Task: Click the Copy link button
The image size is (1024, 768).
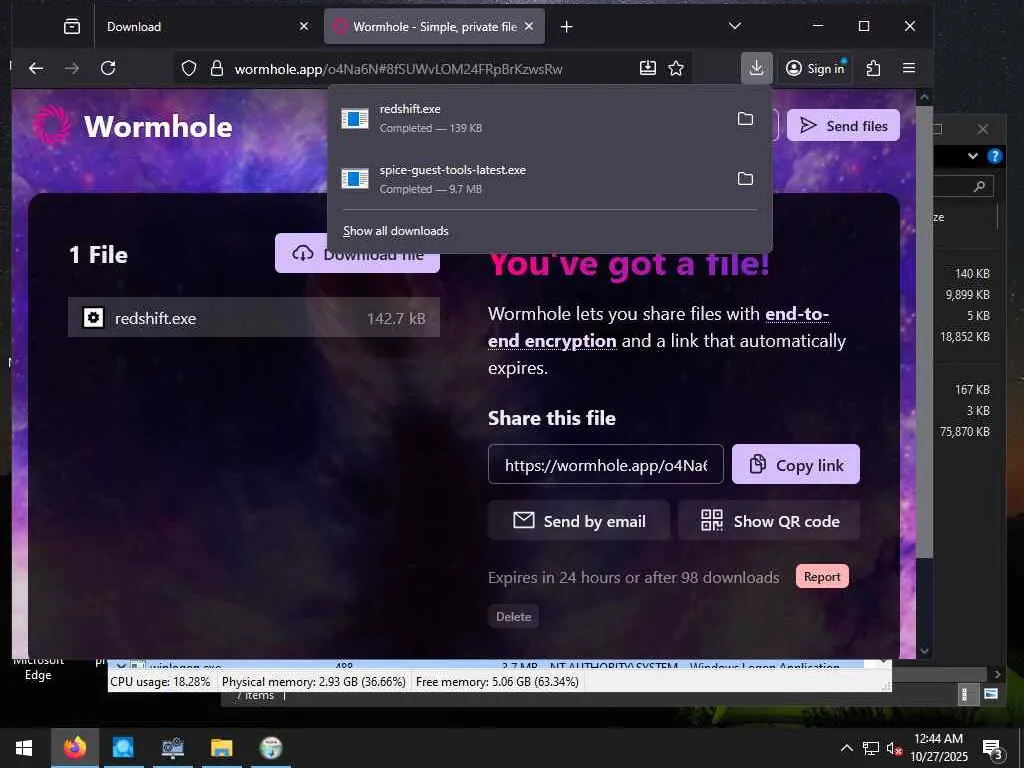Action: tap(795, 464)
